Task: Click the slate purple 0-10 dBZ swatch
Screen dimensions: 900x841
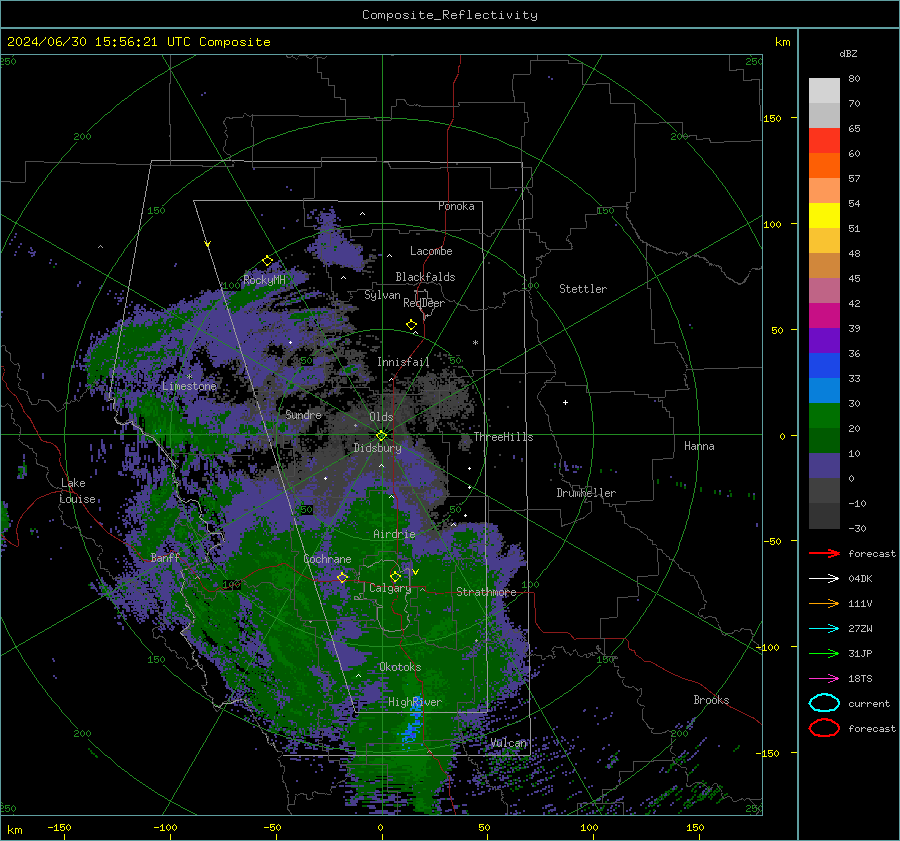Action: pos(824,466)
